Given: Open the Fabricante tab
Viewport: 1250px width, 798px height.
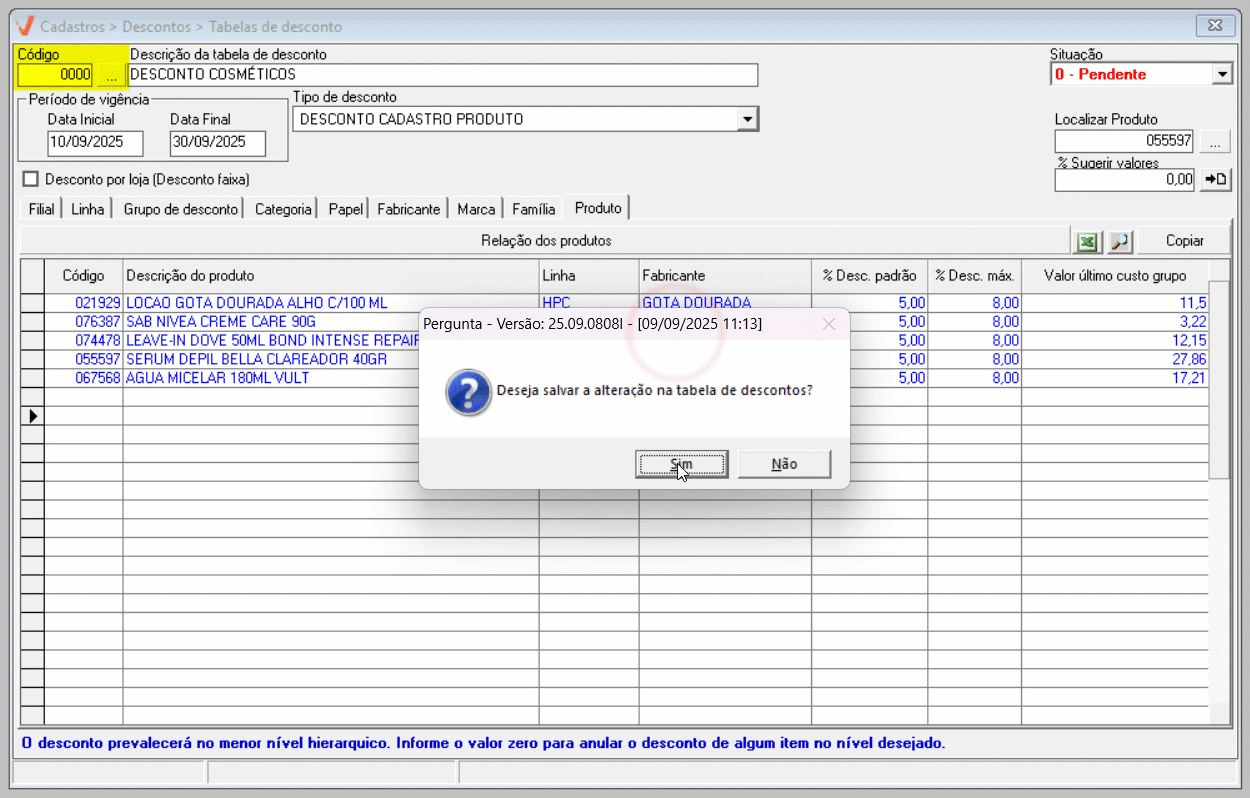Looking at the screenshot, I should coord(408,209).
